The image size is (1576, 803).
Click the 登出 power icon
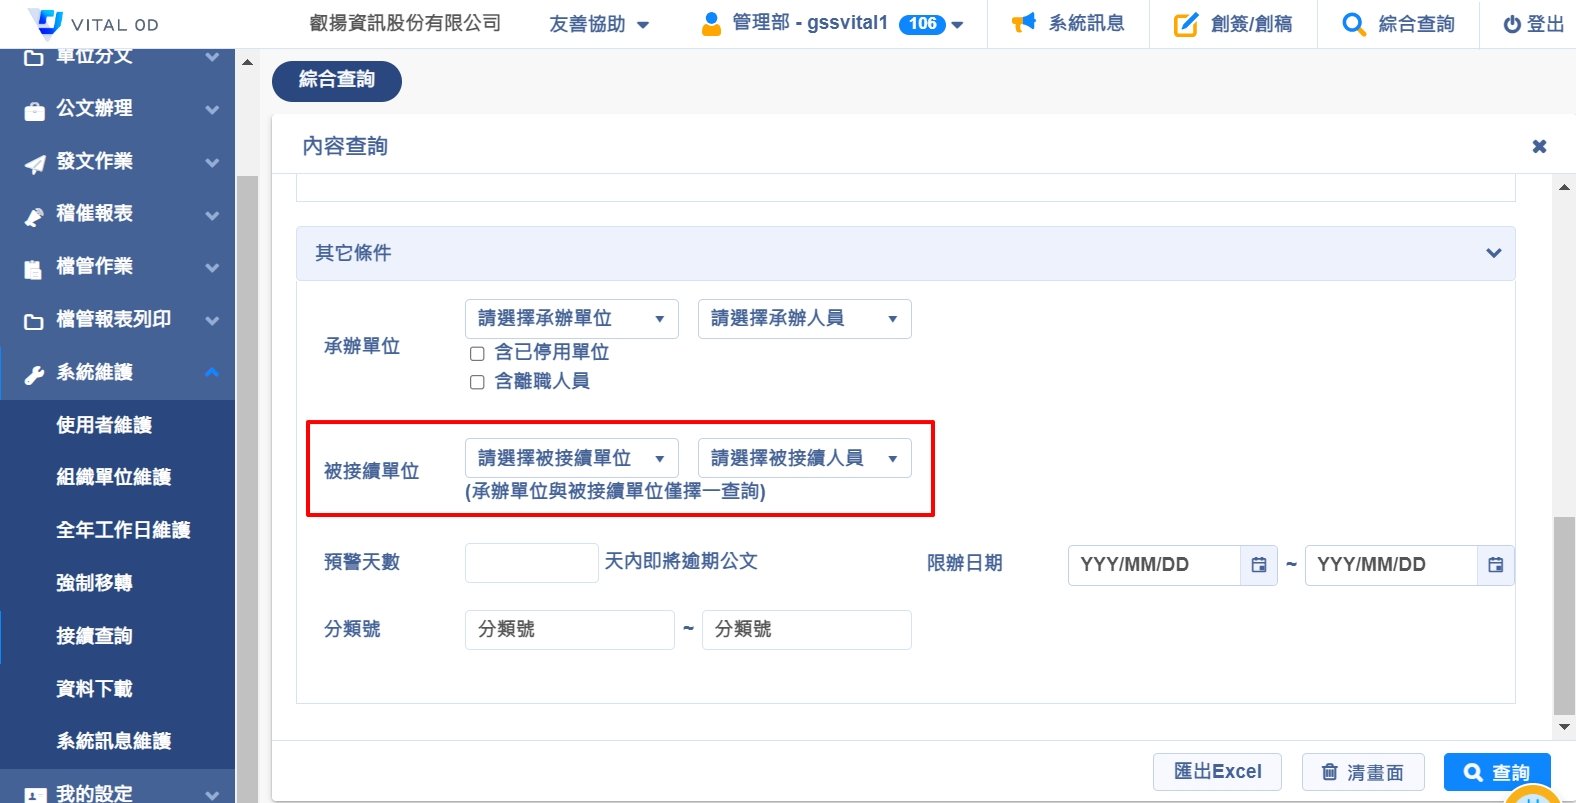[x=1511, y=24]
